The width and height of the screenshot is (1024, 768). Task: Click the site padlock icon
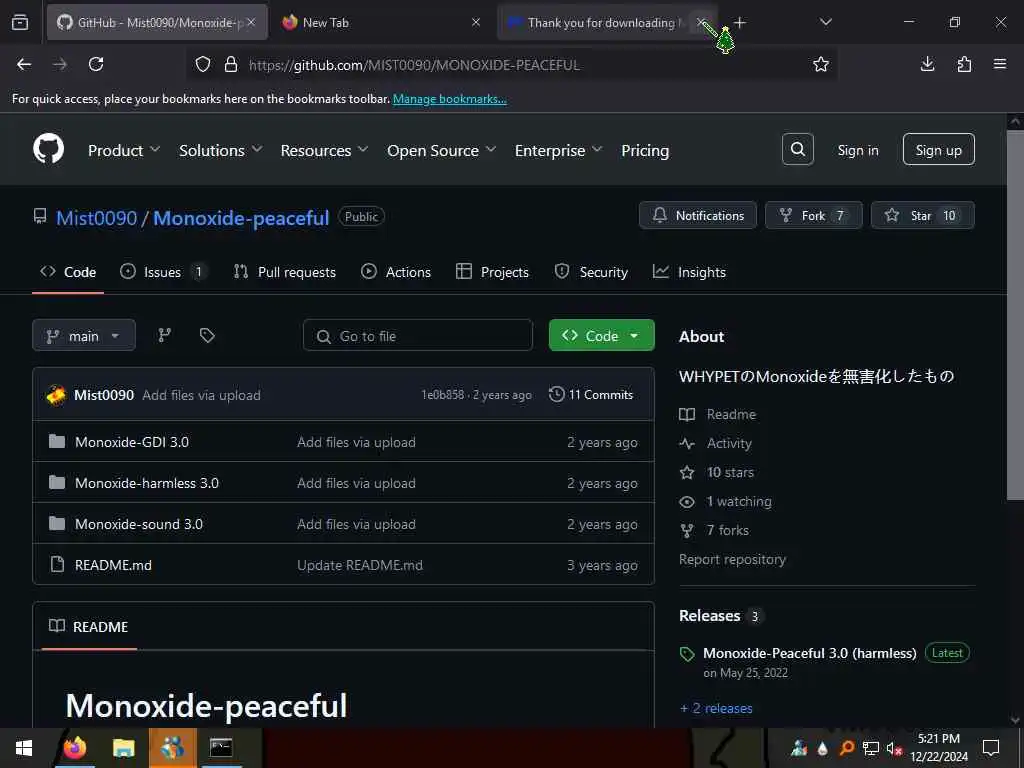tap(231, 64)
